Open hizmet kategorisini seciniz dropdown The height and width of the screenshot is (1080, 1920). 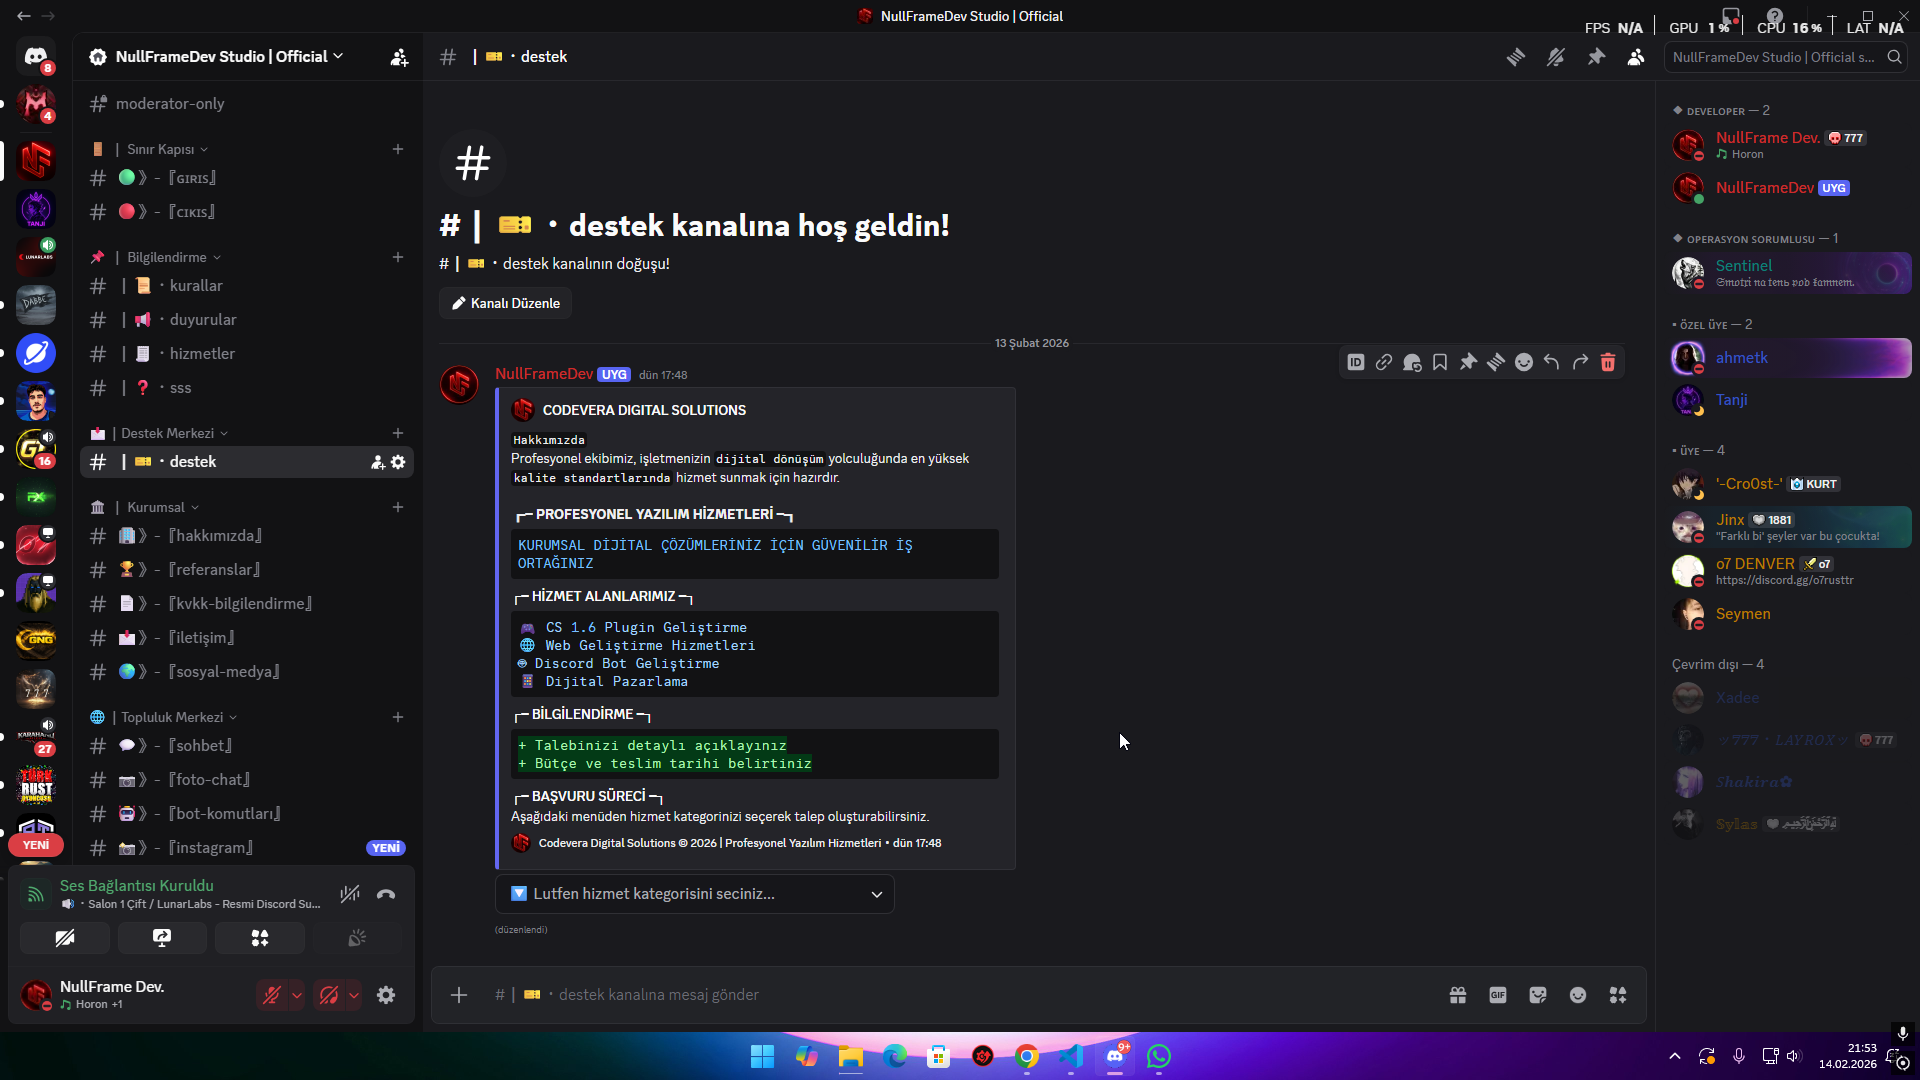click(x=695, y=894)
